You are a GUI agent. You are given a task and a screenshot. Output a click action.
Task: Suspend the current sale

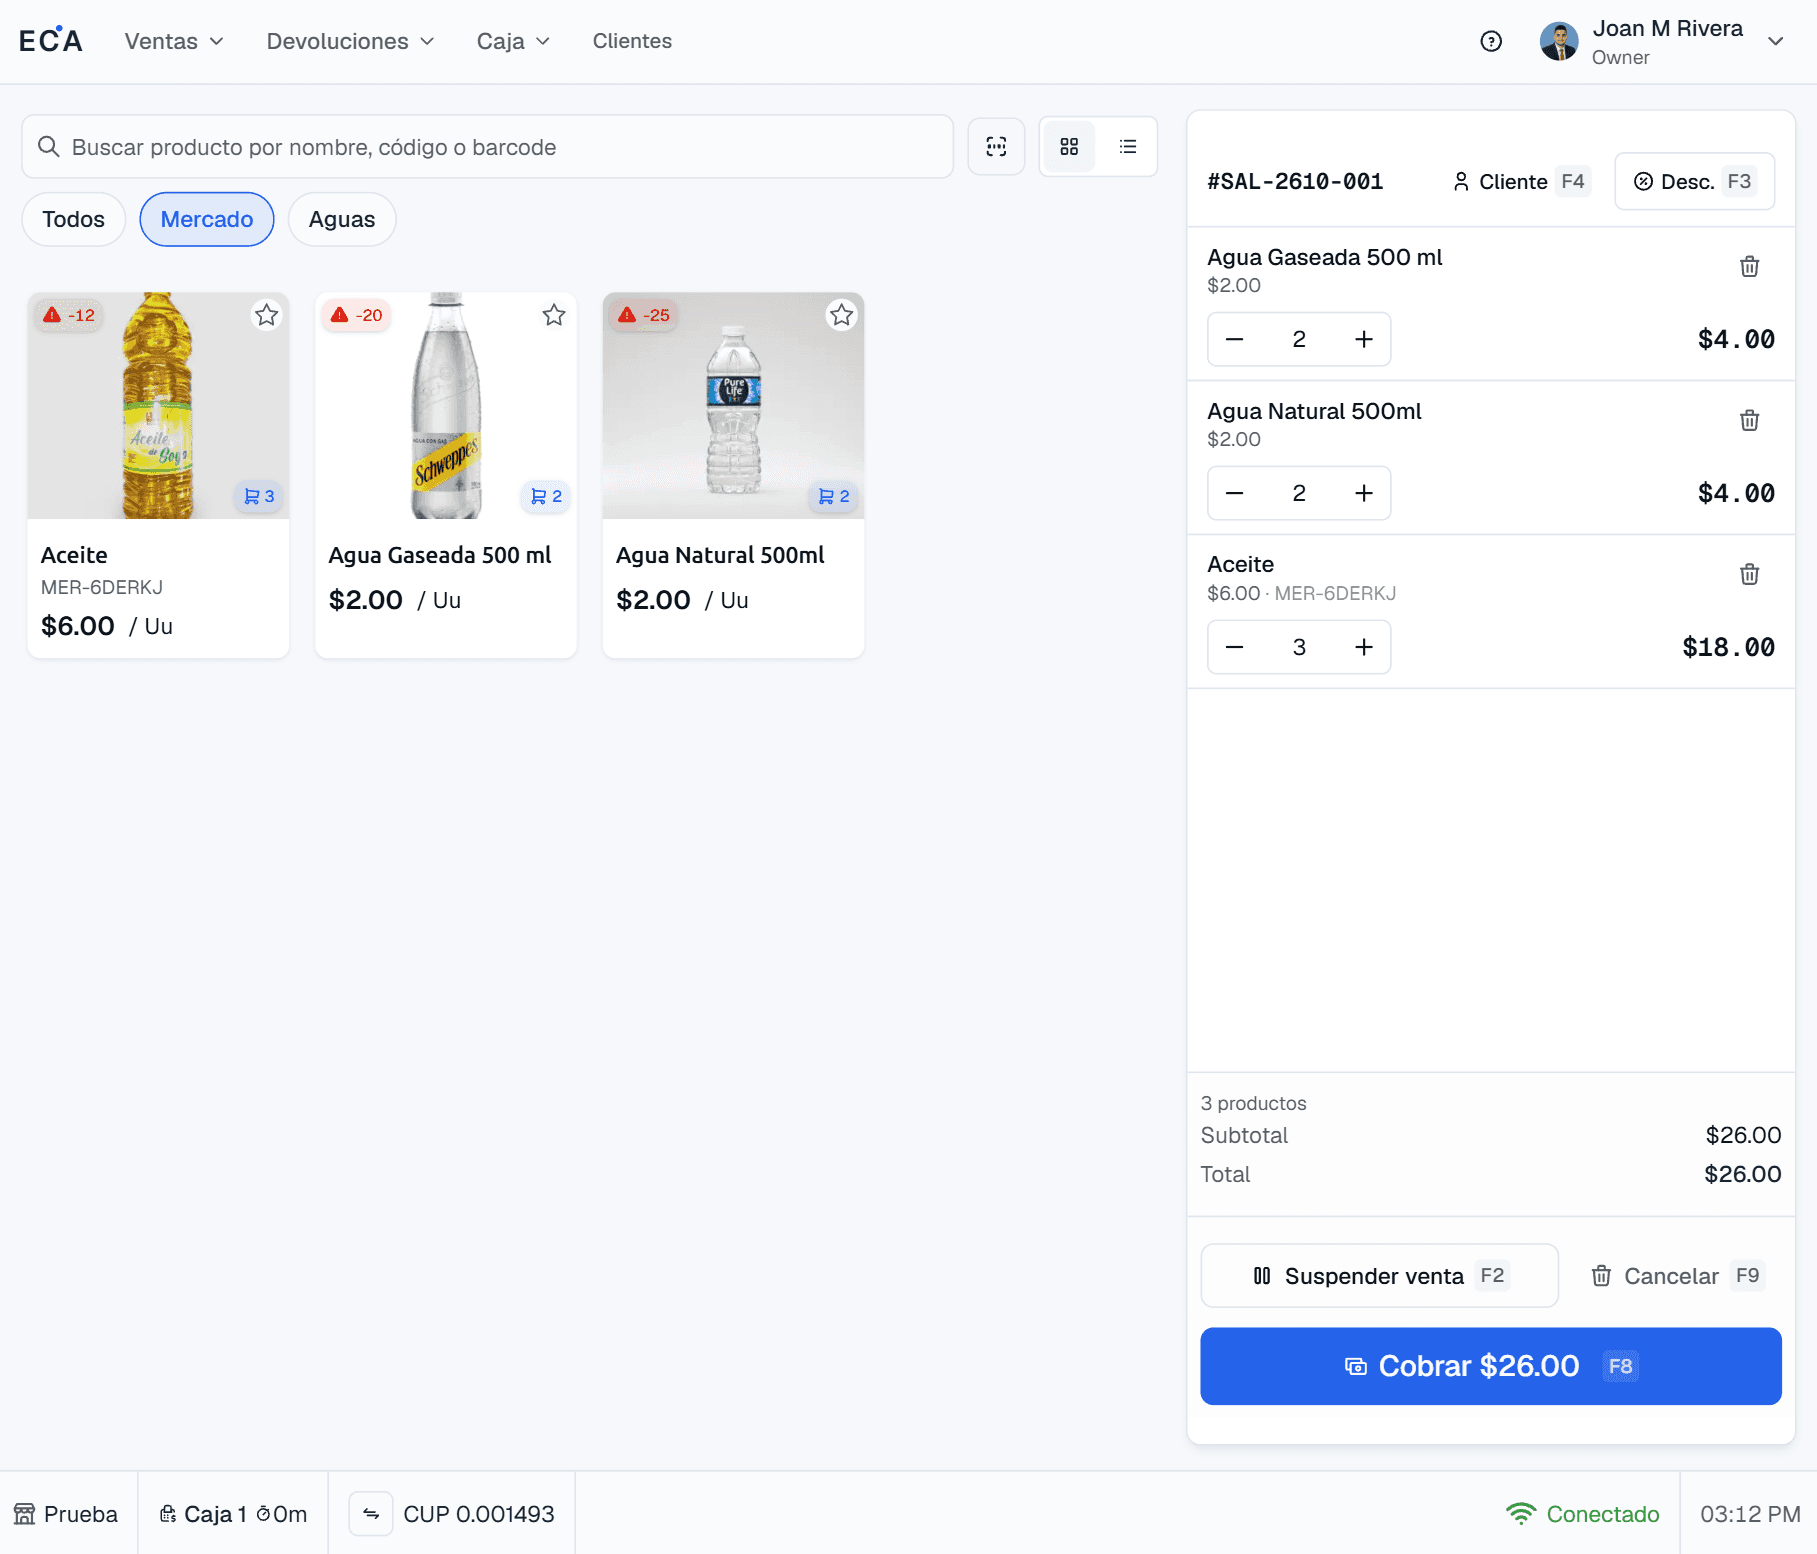coord(1380,1276)
